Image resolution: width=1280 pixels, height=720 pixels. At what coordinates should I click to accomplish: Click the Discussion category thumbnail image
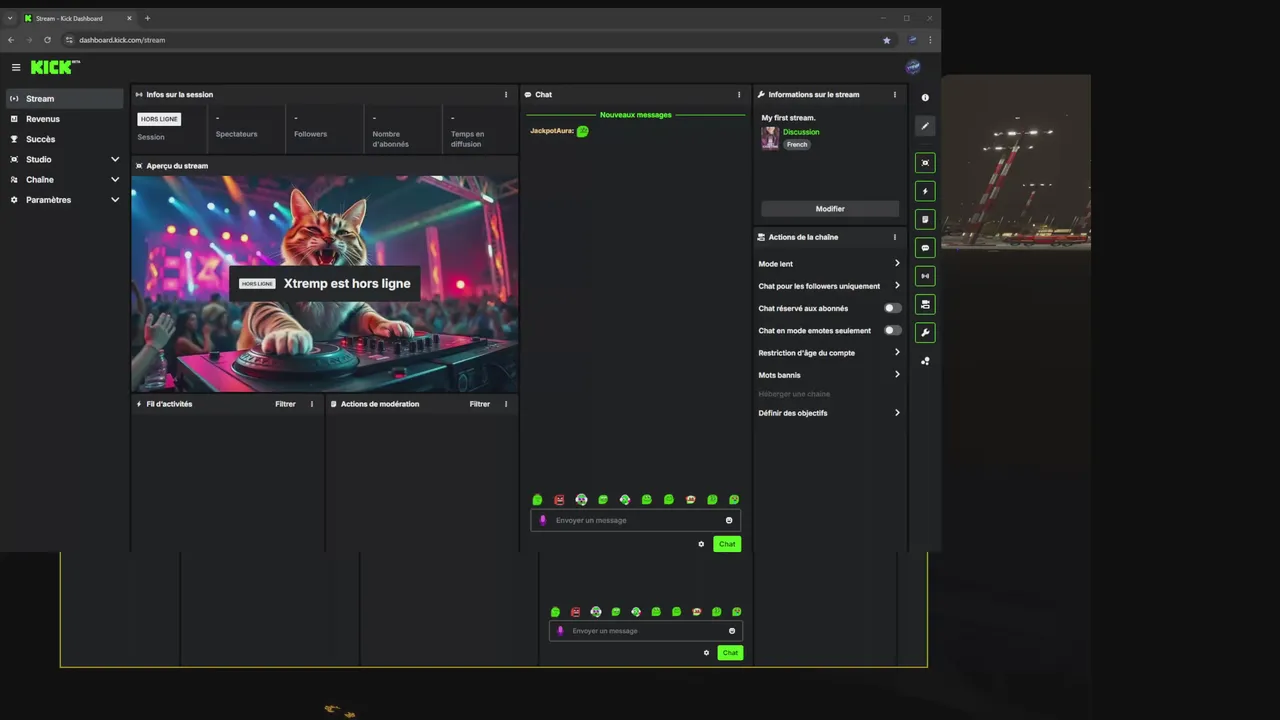click(770, 138)
